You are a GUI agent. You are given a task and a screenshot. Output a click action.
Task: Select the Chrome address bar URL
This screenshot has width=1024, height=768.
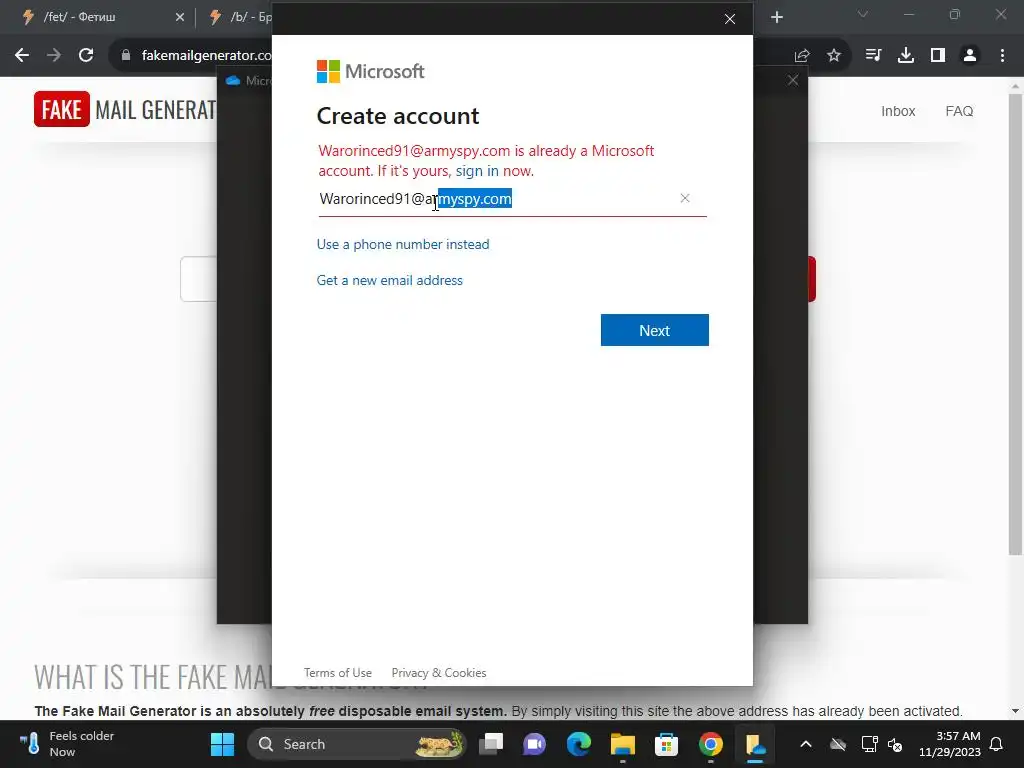(206, 56)
